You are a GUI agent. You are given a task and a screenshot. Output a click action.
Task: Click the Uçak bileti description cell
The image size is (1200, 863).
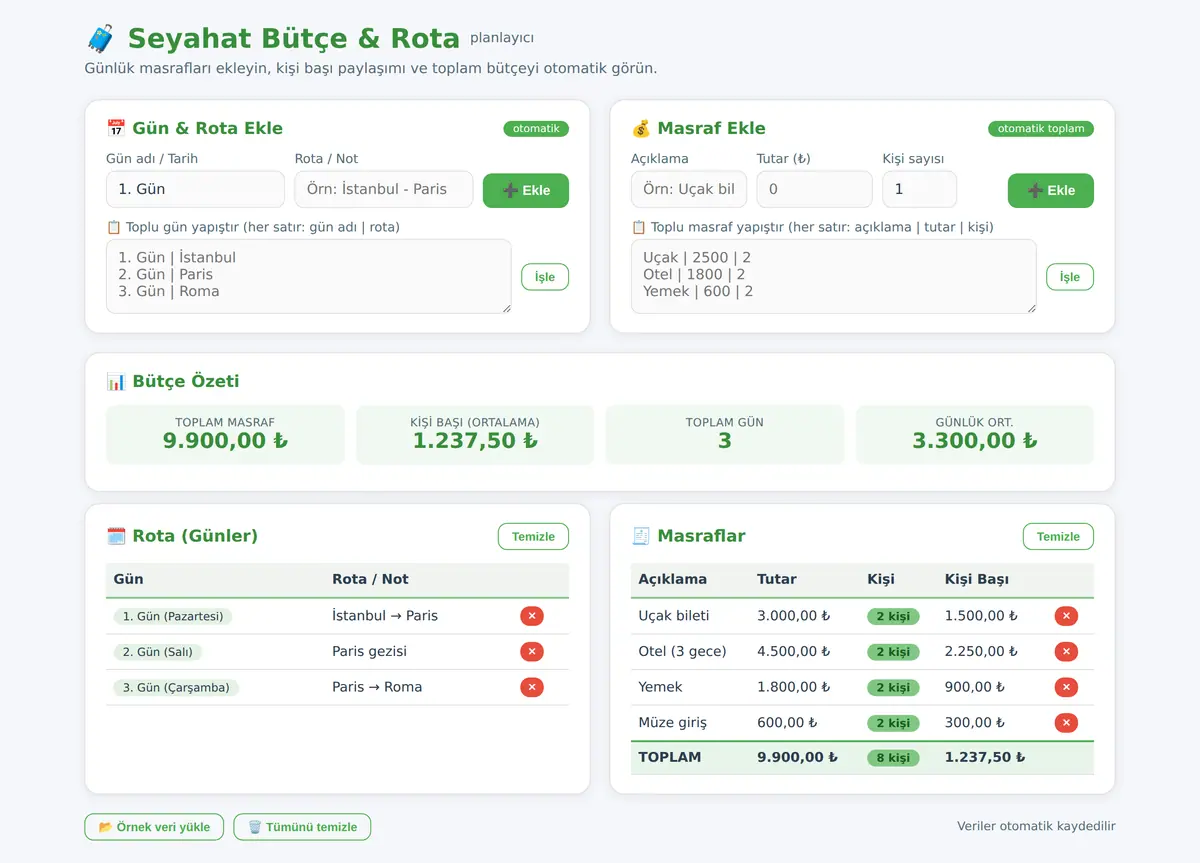674,616
